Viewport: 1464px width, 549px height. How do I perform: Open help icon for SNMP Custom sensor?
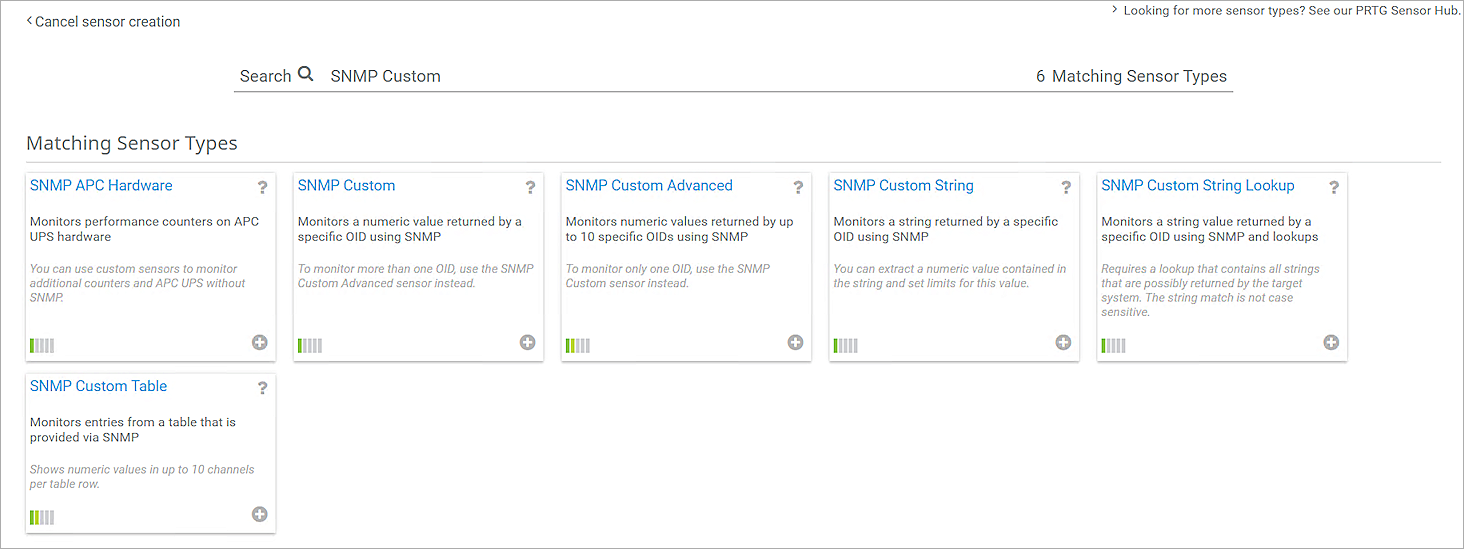(x=530, y=187)
